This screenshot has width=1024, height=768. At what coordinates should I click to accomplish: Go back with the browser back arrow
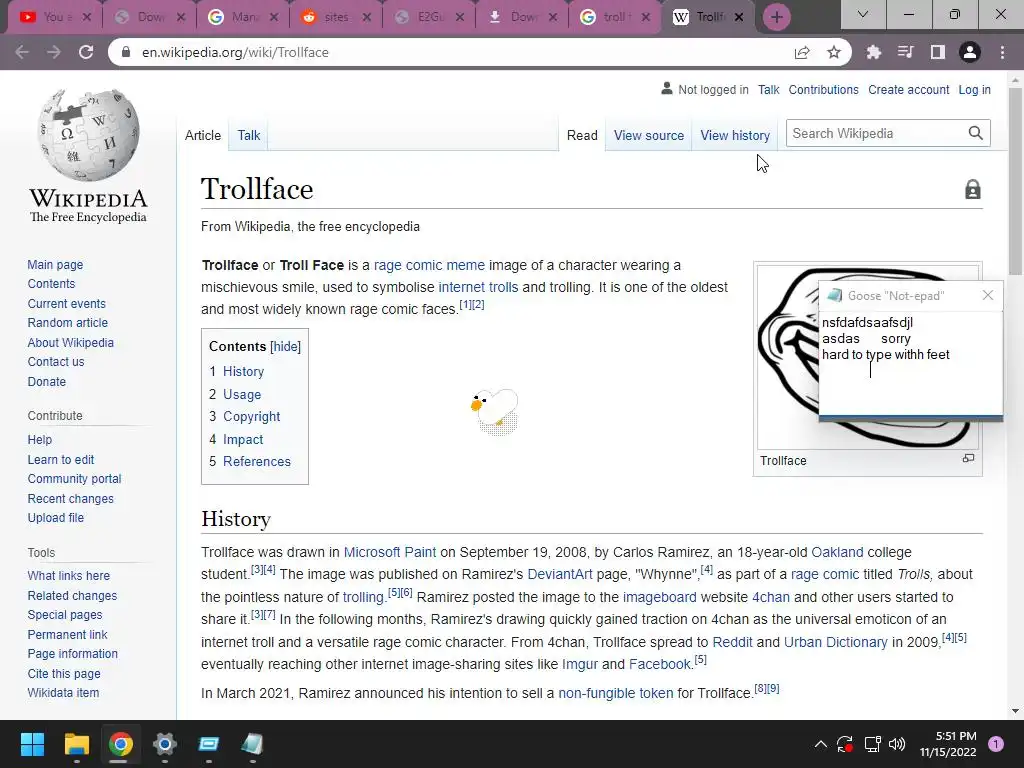pos(22,52)
